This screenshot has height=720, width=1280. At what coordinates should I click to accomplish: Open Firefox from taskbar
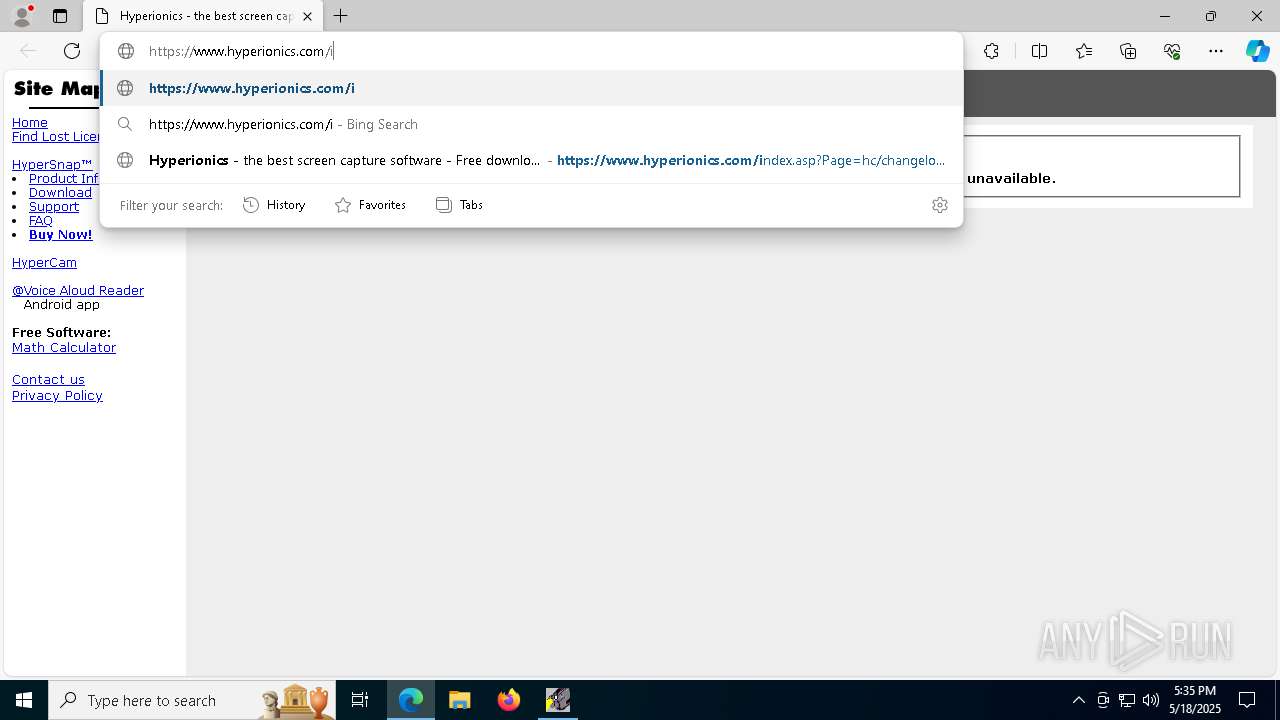[509, 700]
